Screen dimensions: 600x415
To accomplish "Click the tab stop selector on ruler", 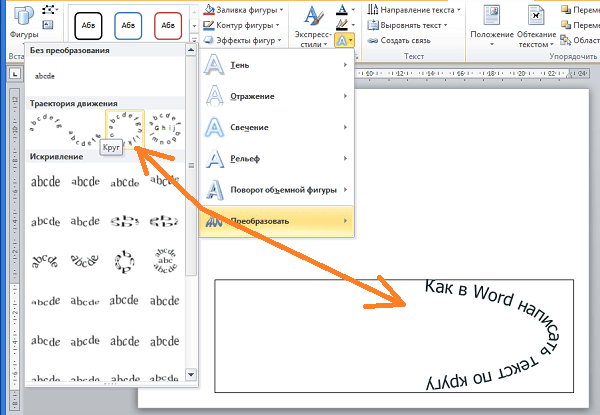I will coord(15,73).
